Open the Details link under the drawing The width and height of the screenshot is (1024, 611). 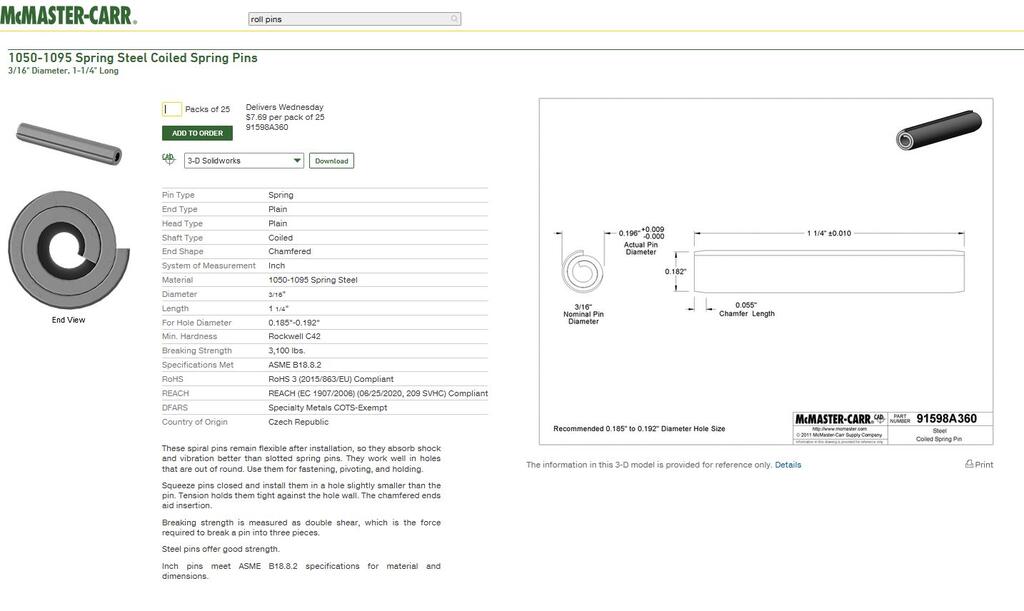[788, 465]
